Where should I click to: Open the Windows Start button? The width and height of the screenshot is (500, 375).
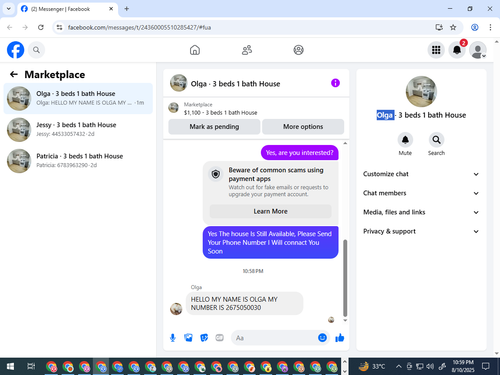click(10, 367)
